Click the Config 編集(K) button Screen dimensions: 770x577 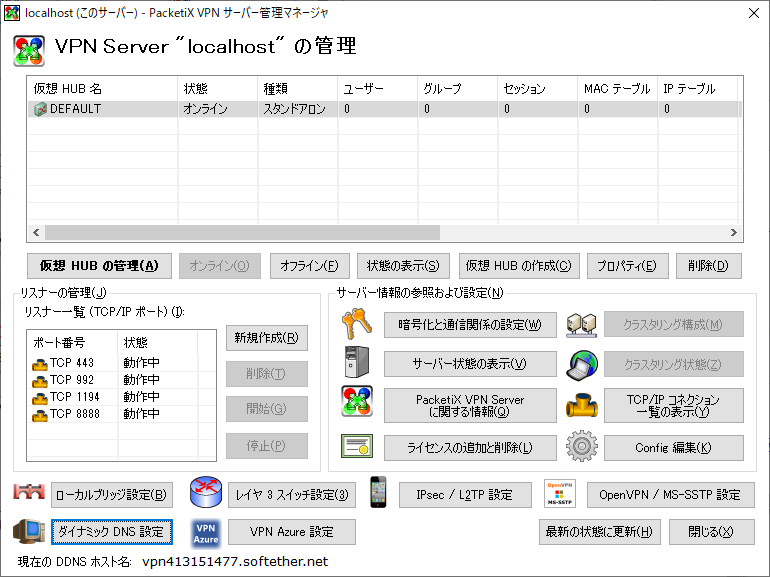(x=673, y=447)
